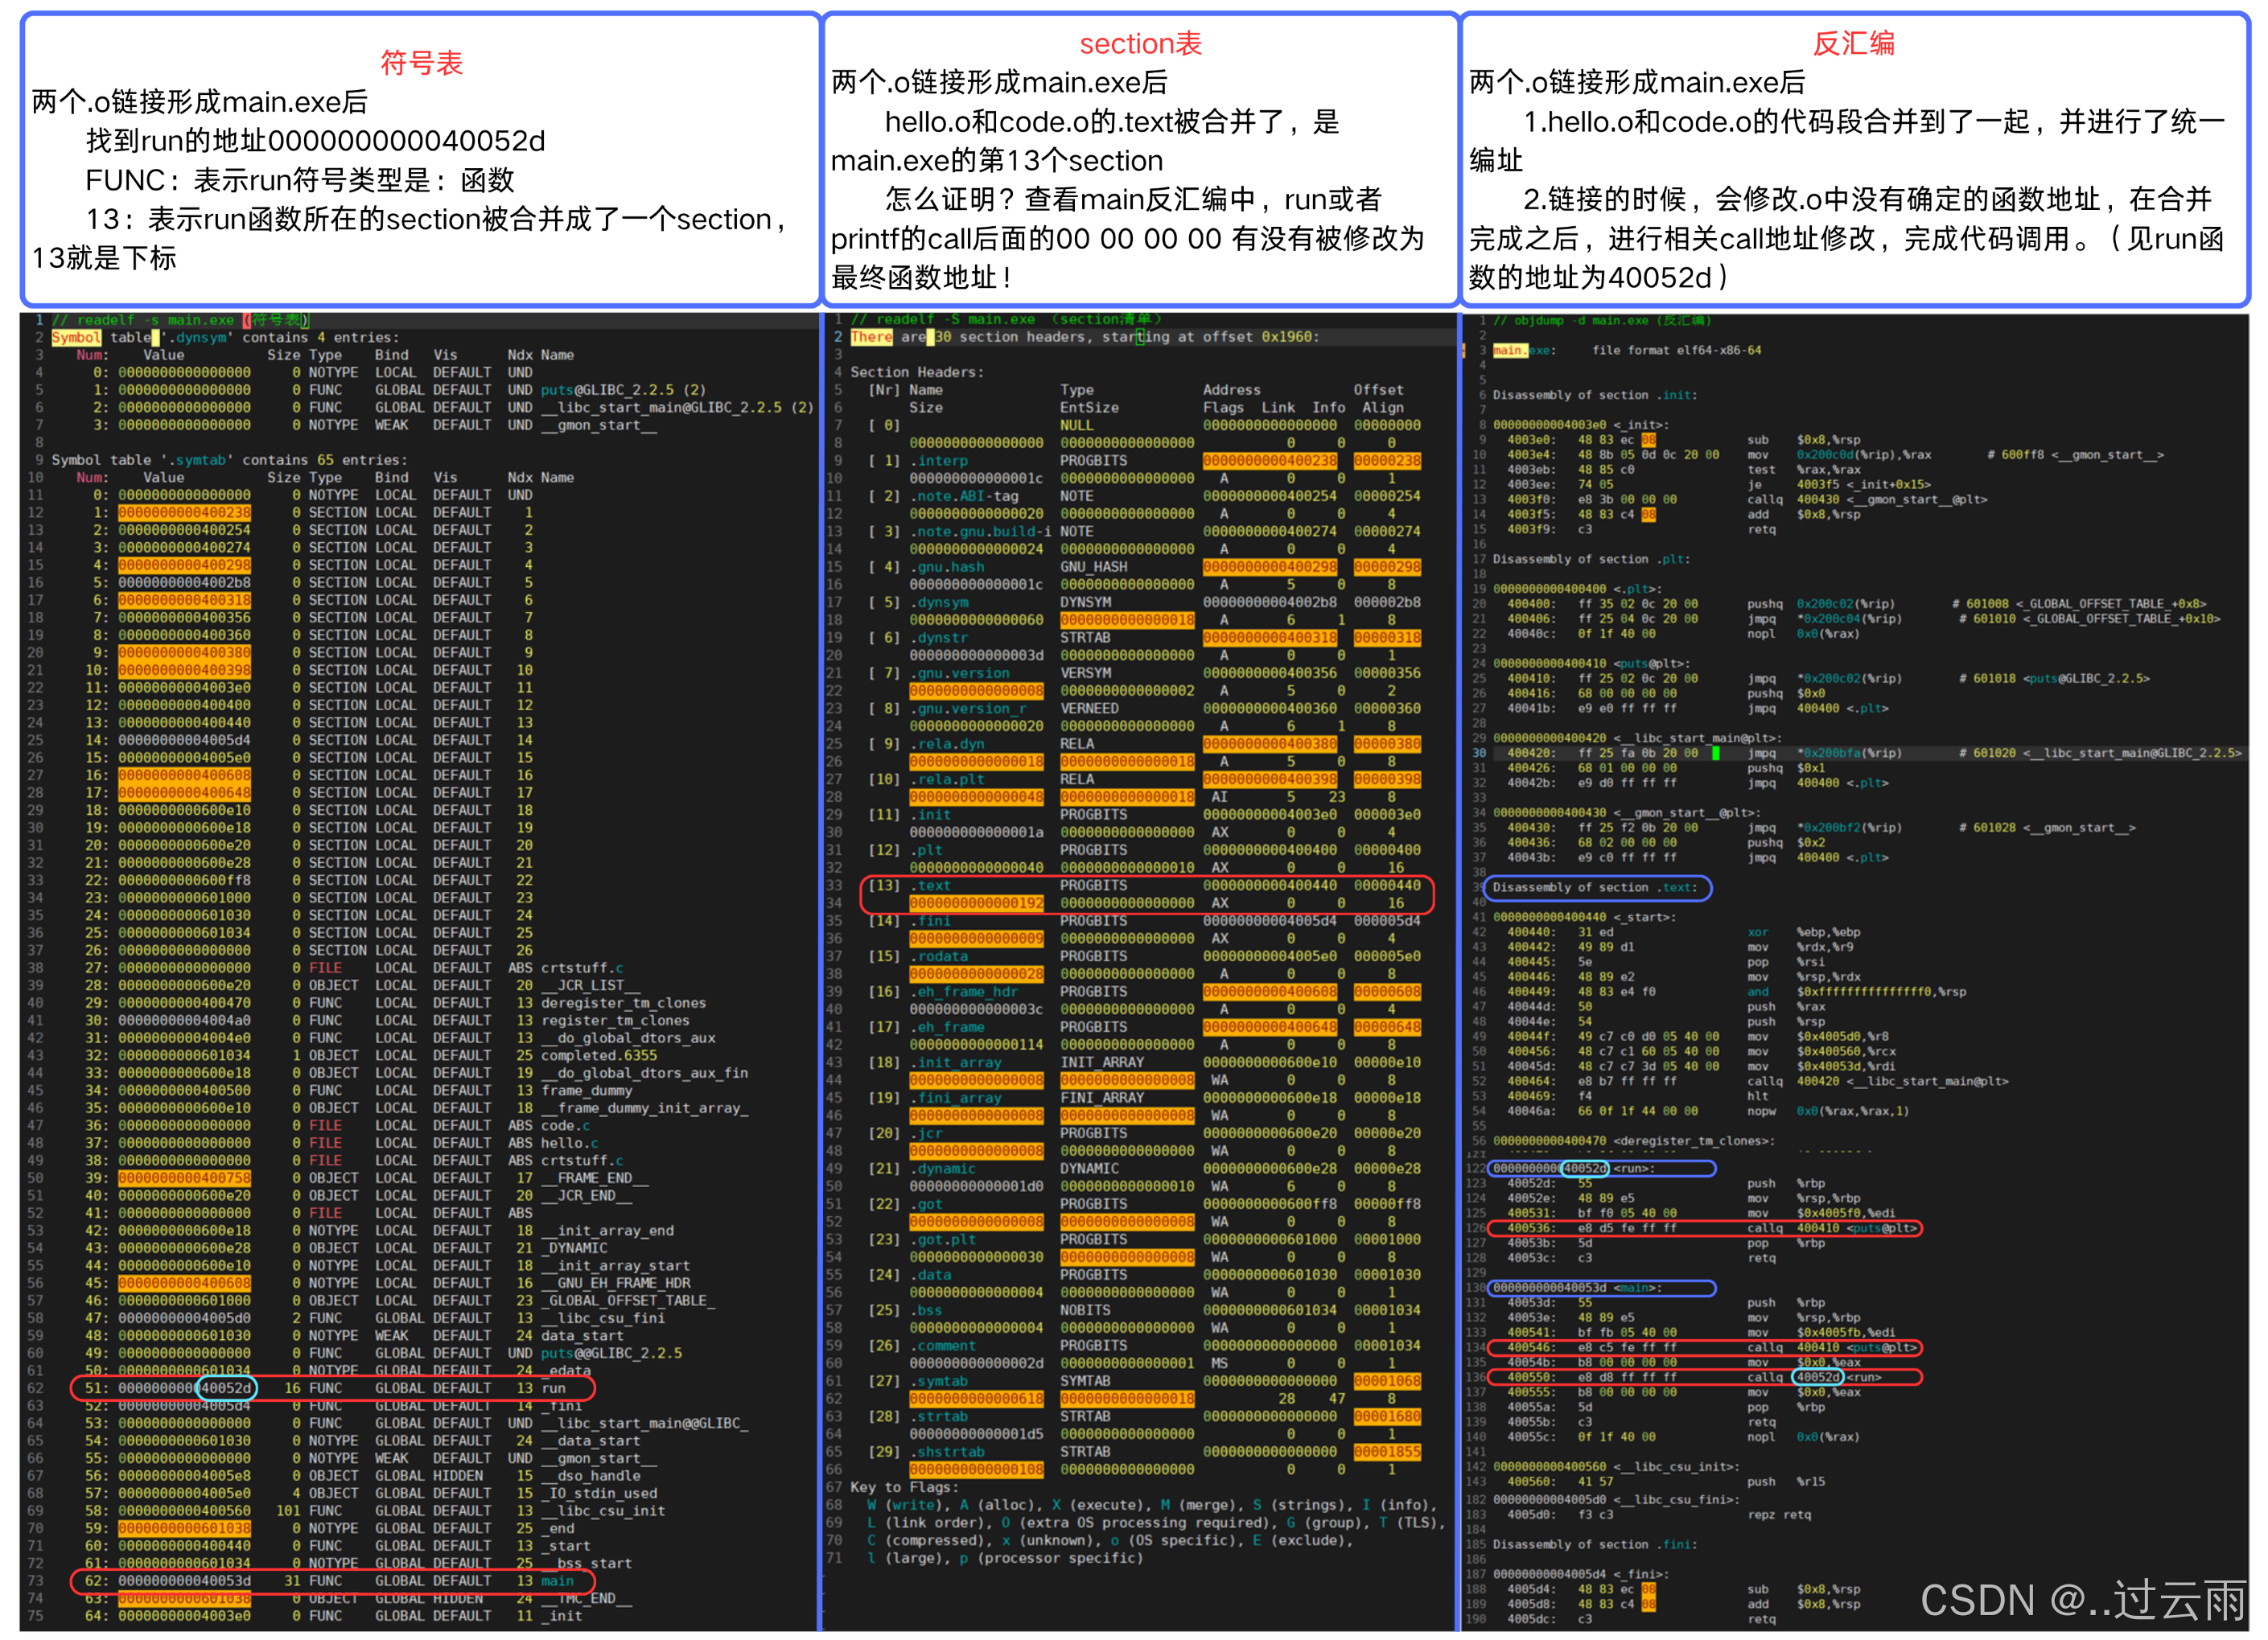This screenshot has width=2268, height=1640.
Task: Select the section表 panel title
Action: pos(1140,43)
